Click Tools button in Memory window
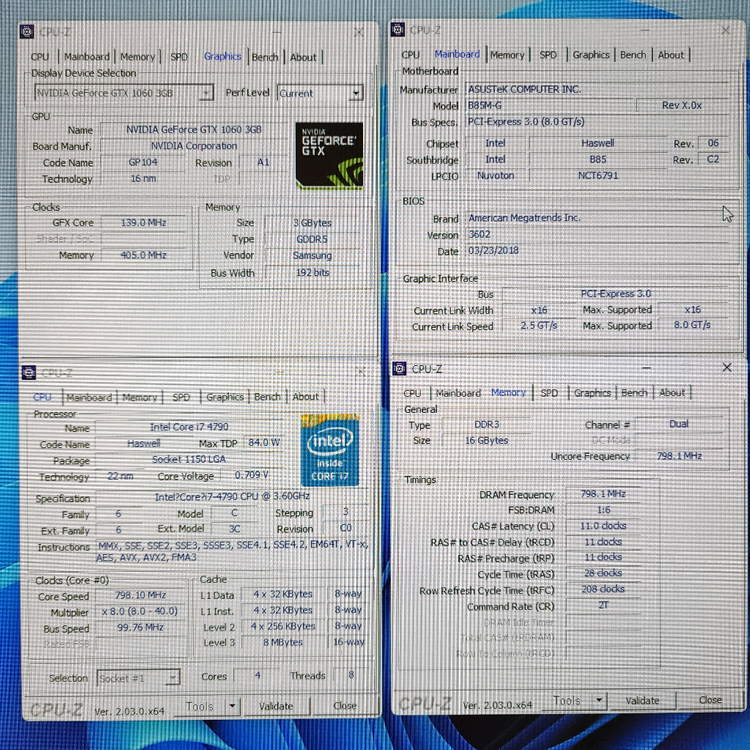 click(567, 700)
